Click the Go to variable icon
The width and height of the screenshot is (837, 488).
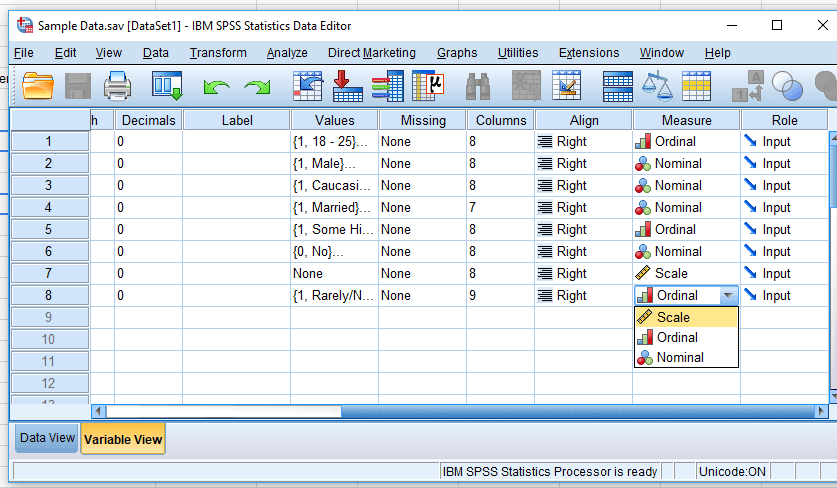(x=347, y=87)
